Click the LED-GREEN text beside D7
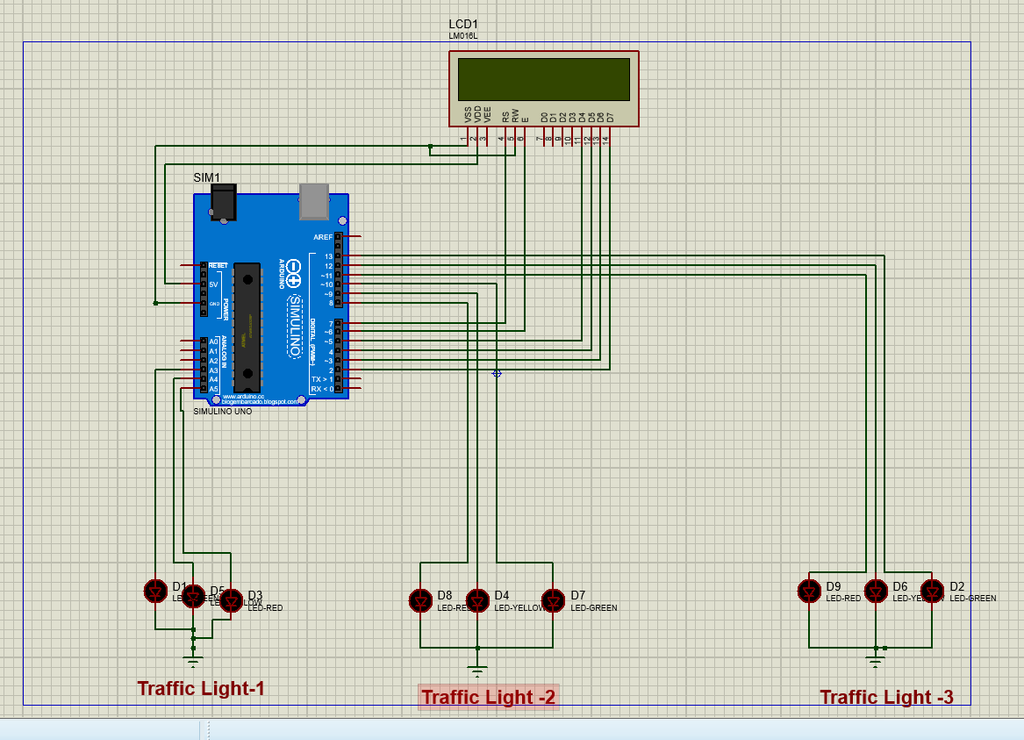1024x740 pixels. [594, 608]
